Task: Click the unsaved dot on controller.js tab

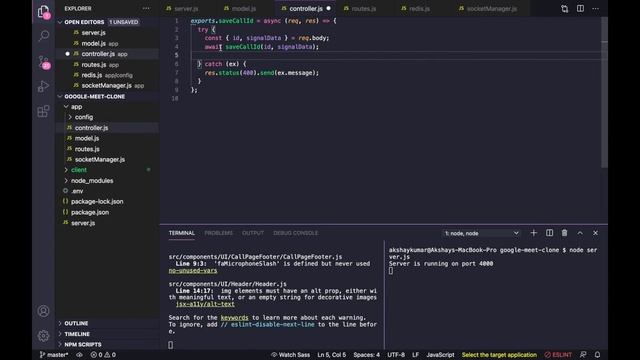Action: click(329, 8)
